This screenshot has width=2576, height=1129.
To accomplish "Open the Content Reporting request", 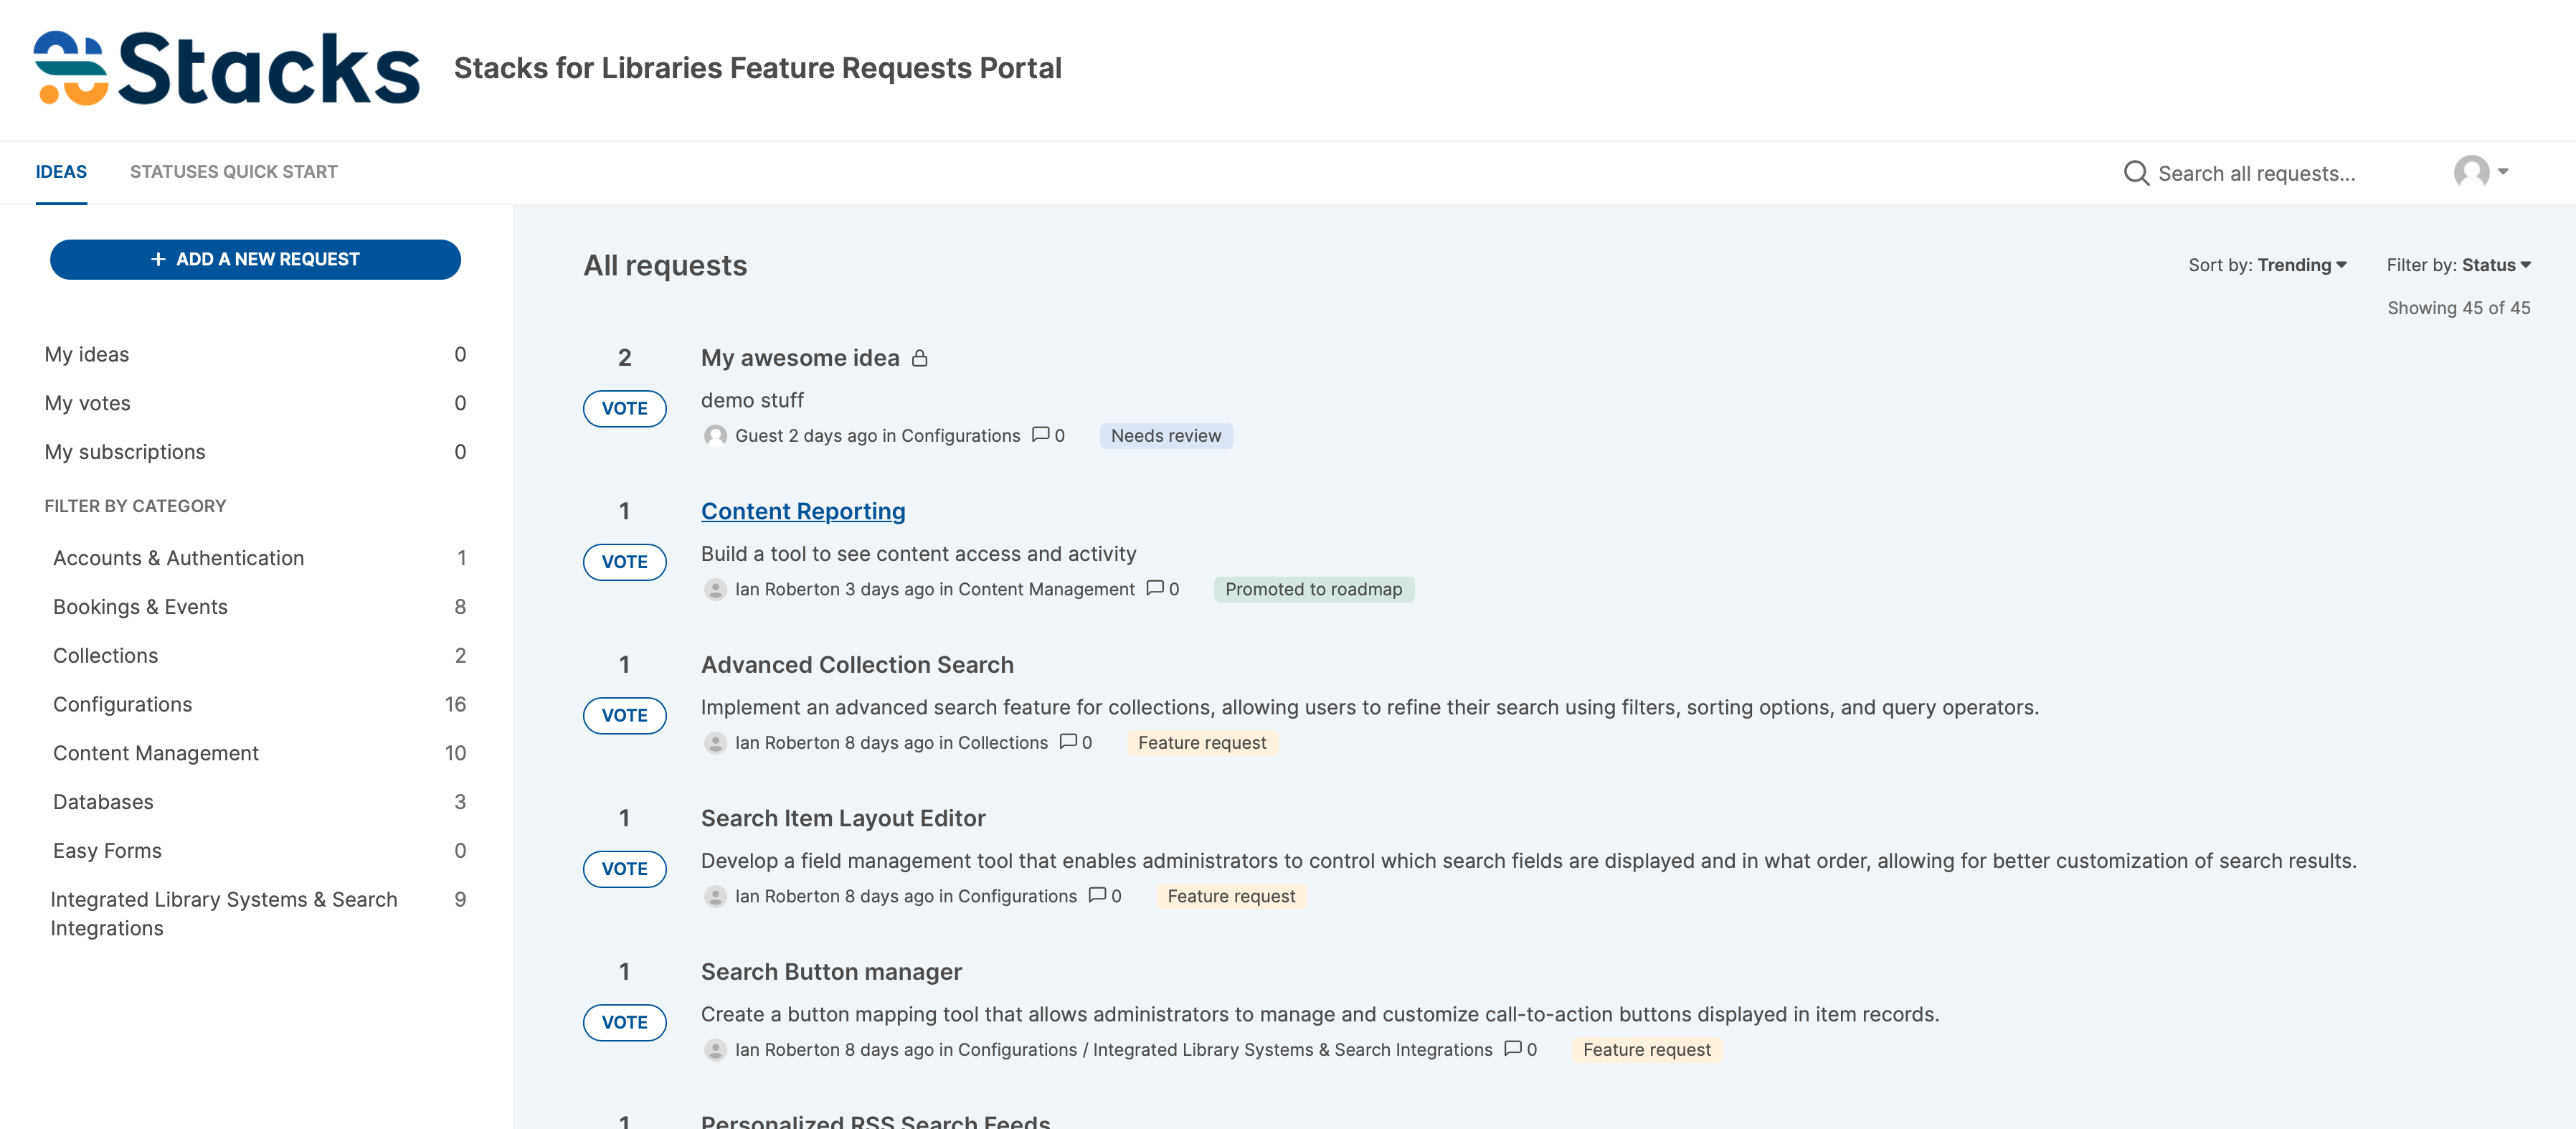I will click(803, 511).
